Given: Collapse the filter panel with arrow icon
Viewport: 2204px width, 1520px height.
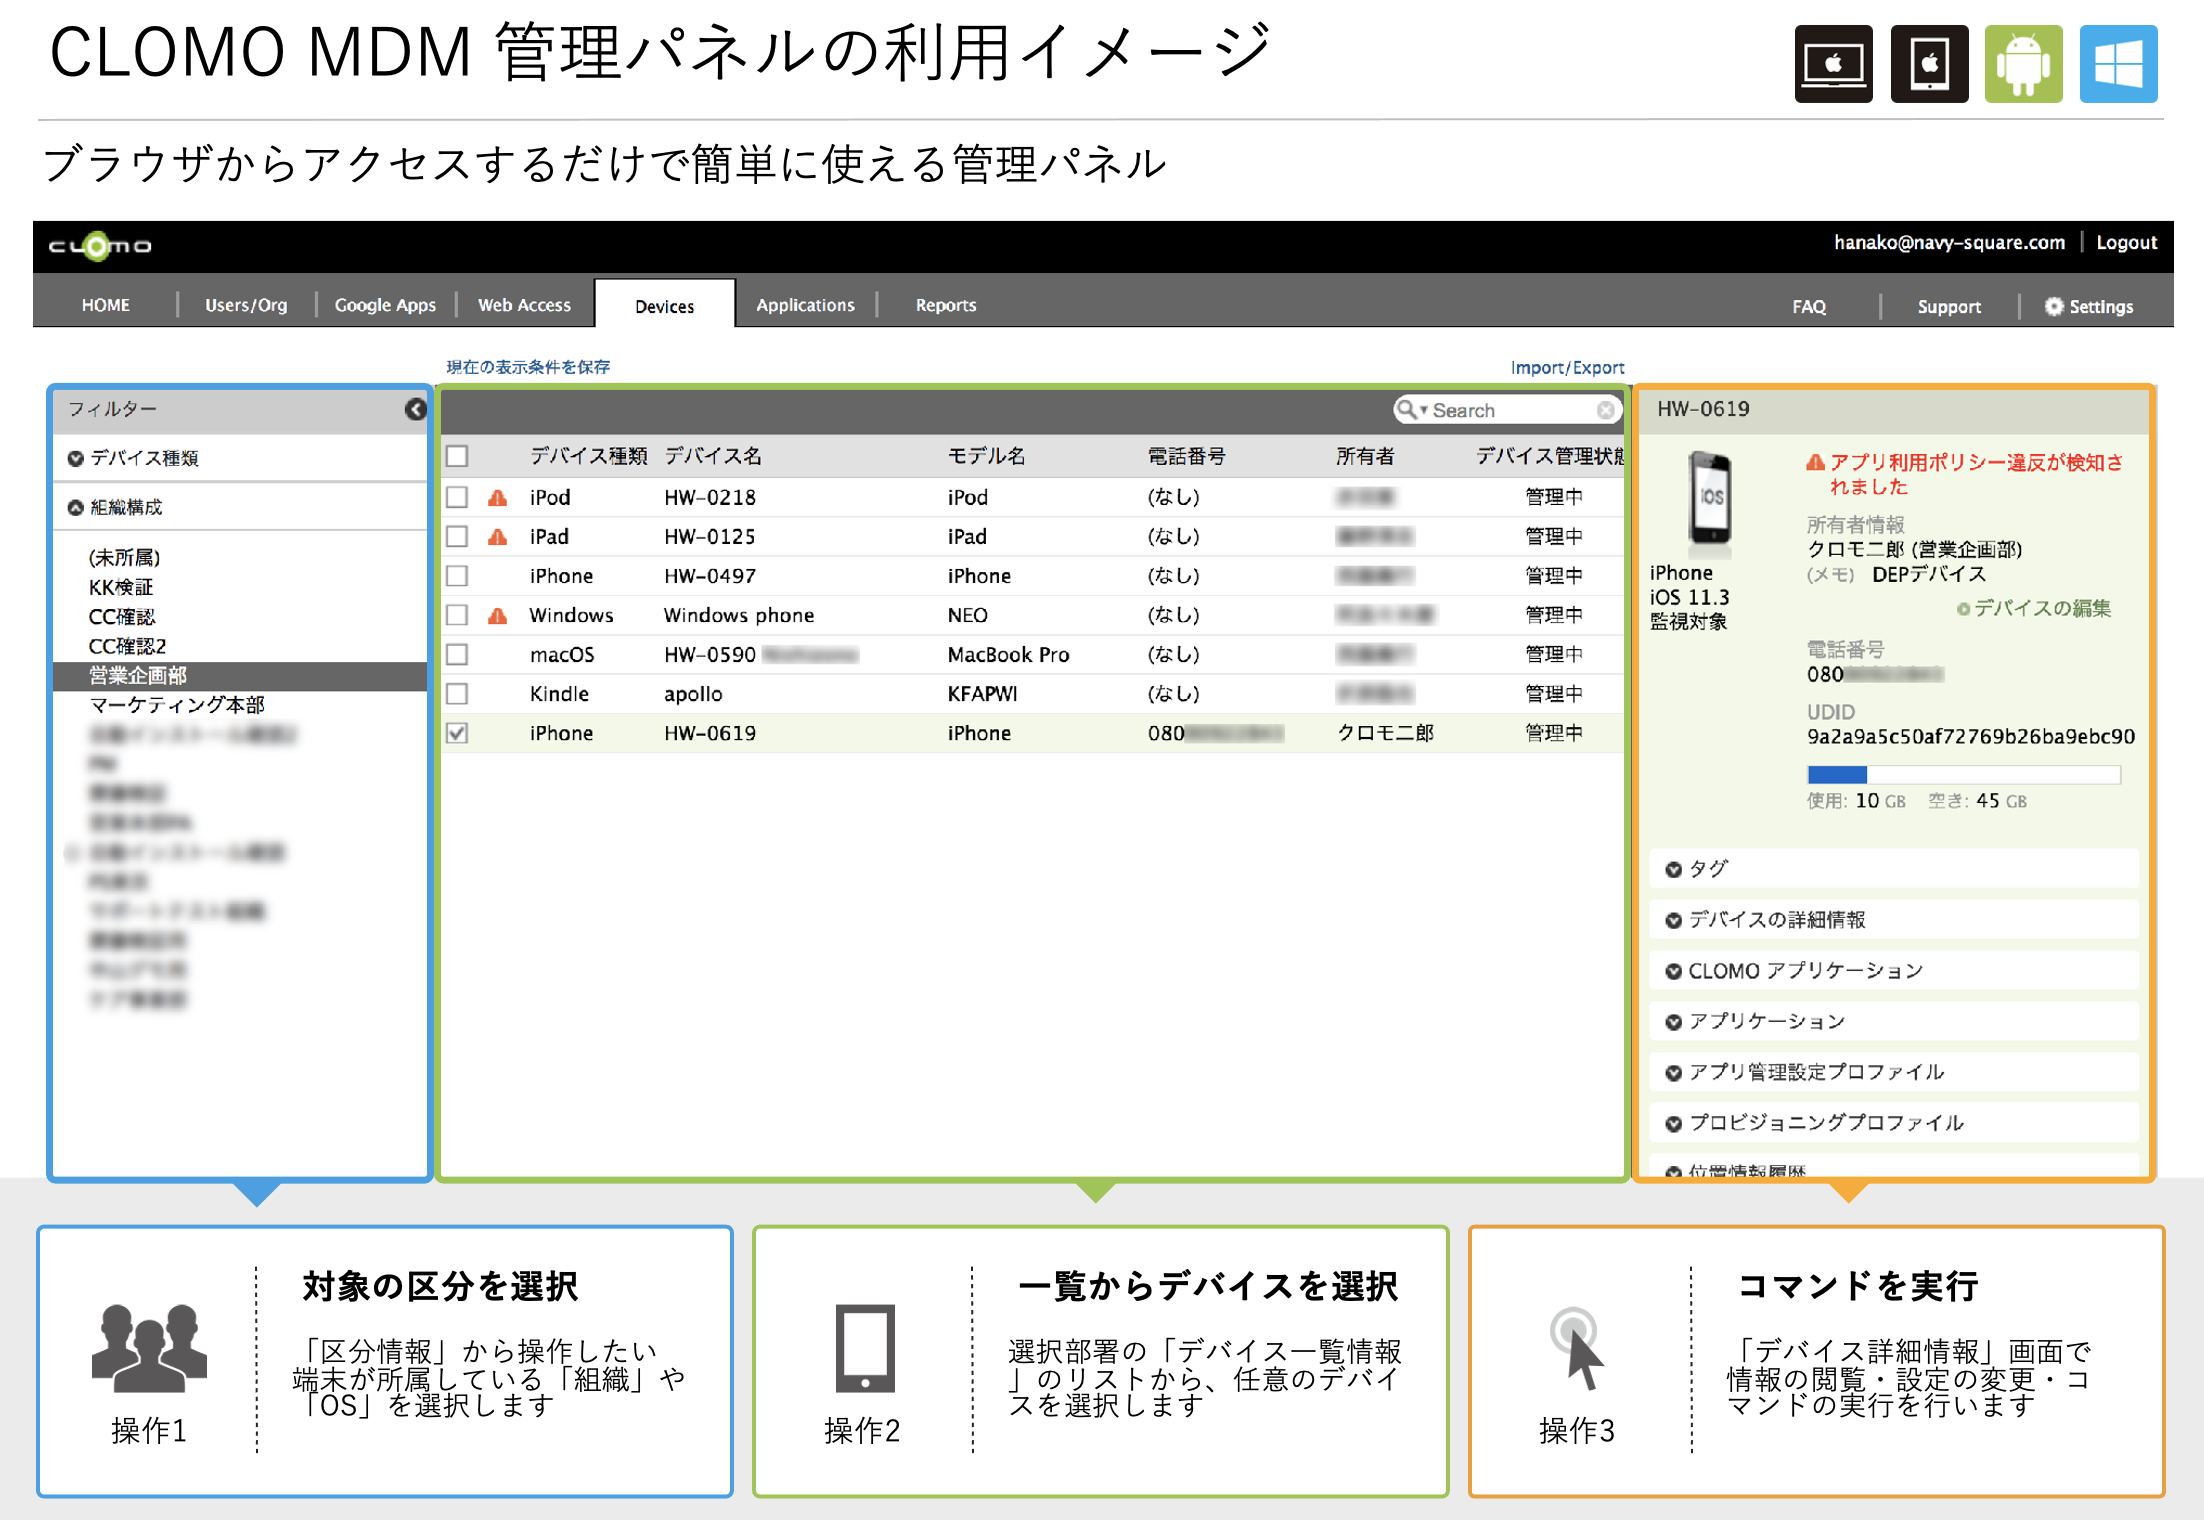Looking at the screenshot, I should [416, 409].
